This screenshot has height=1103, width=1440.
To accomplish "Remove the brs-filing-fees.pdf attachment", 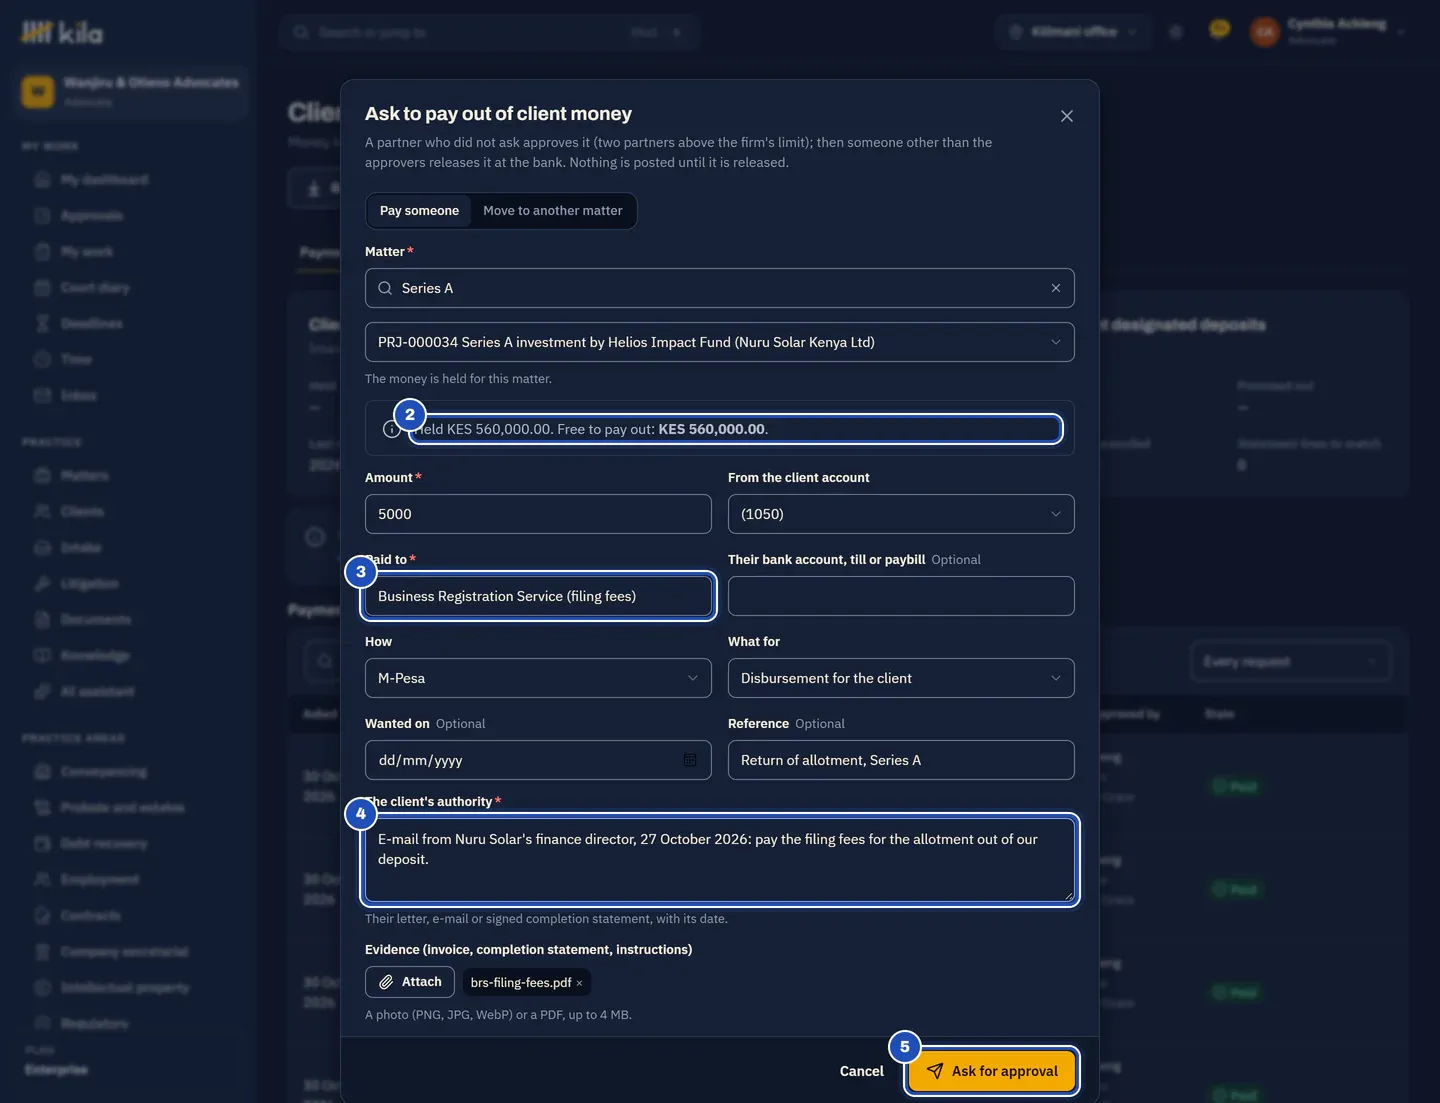I will coord(579,983).
